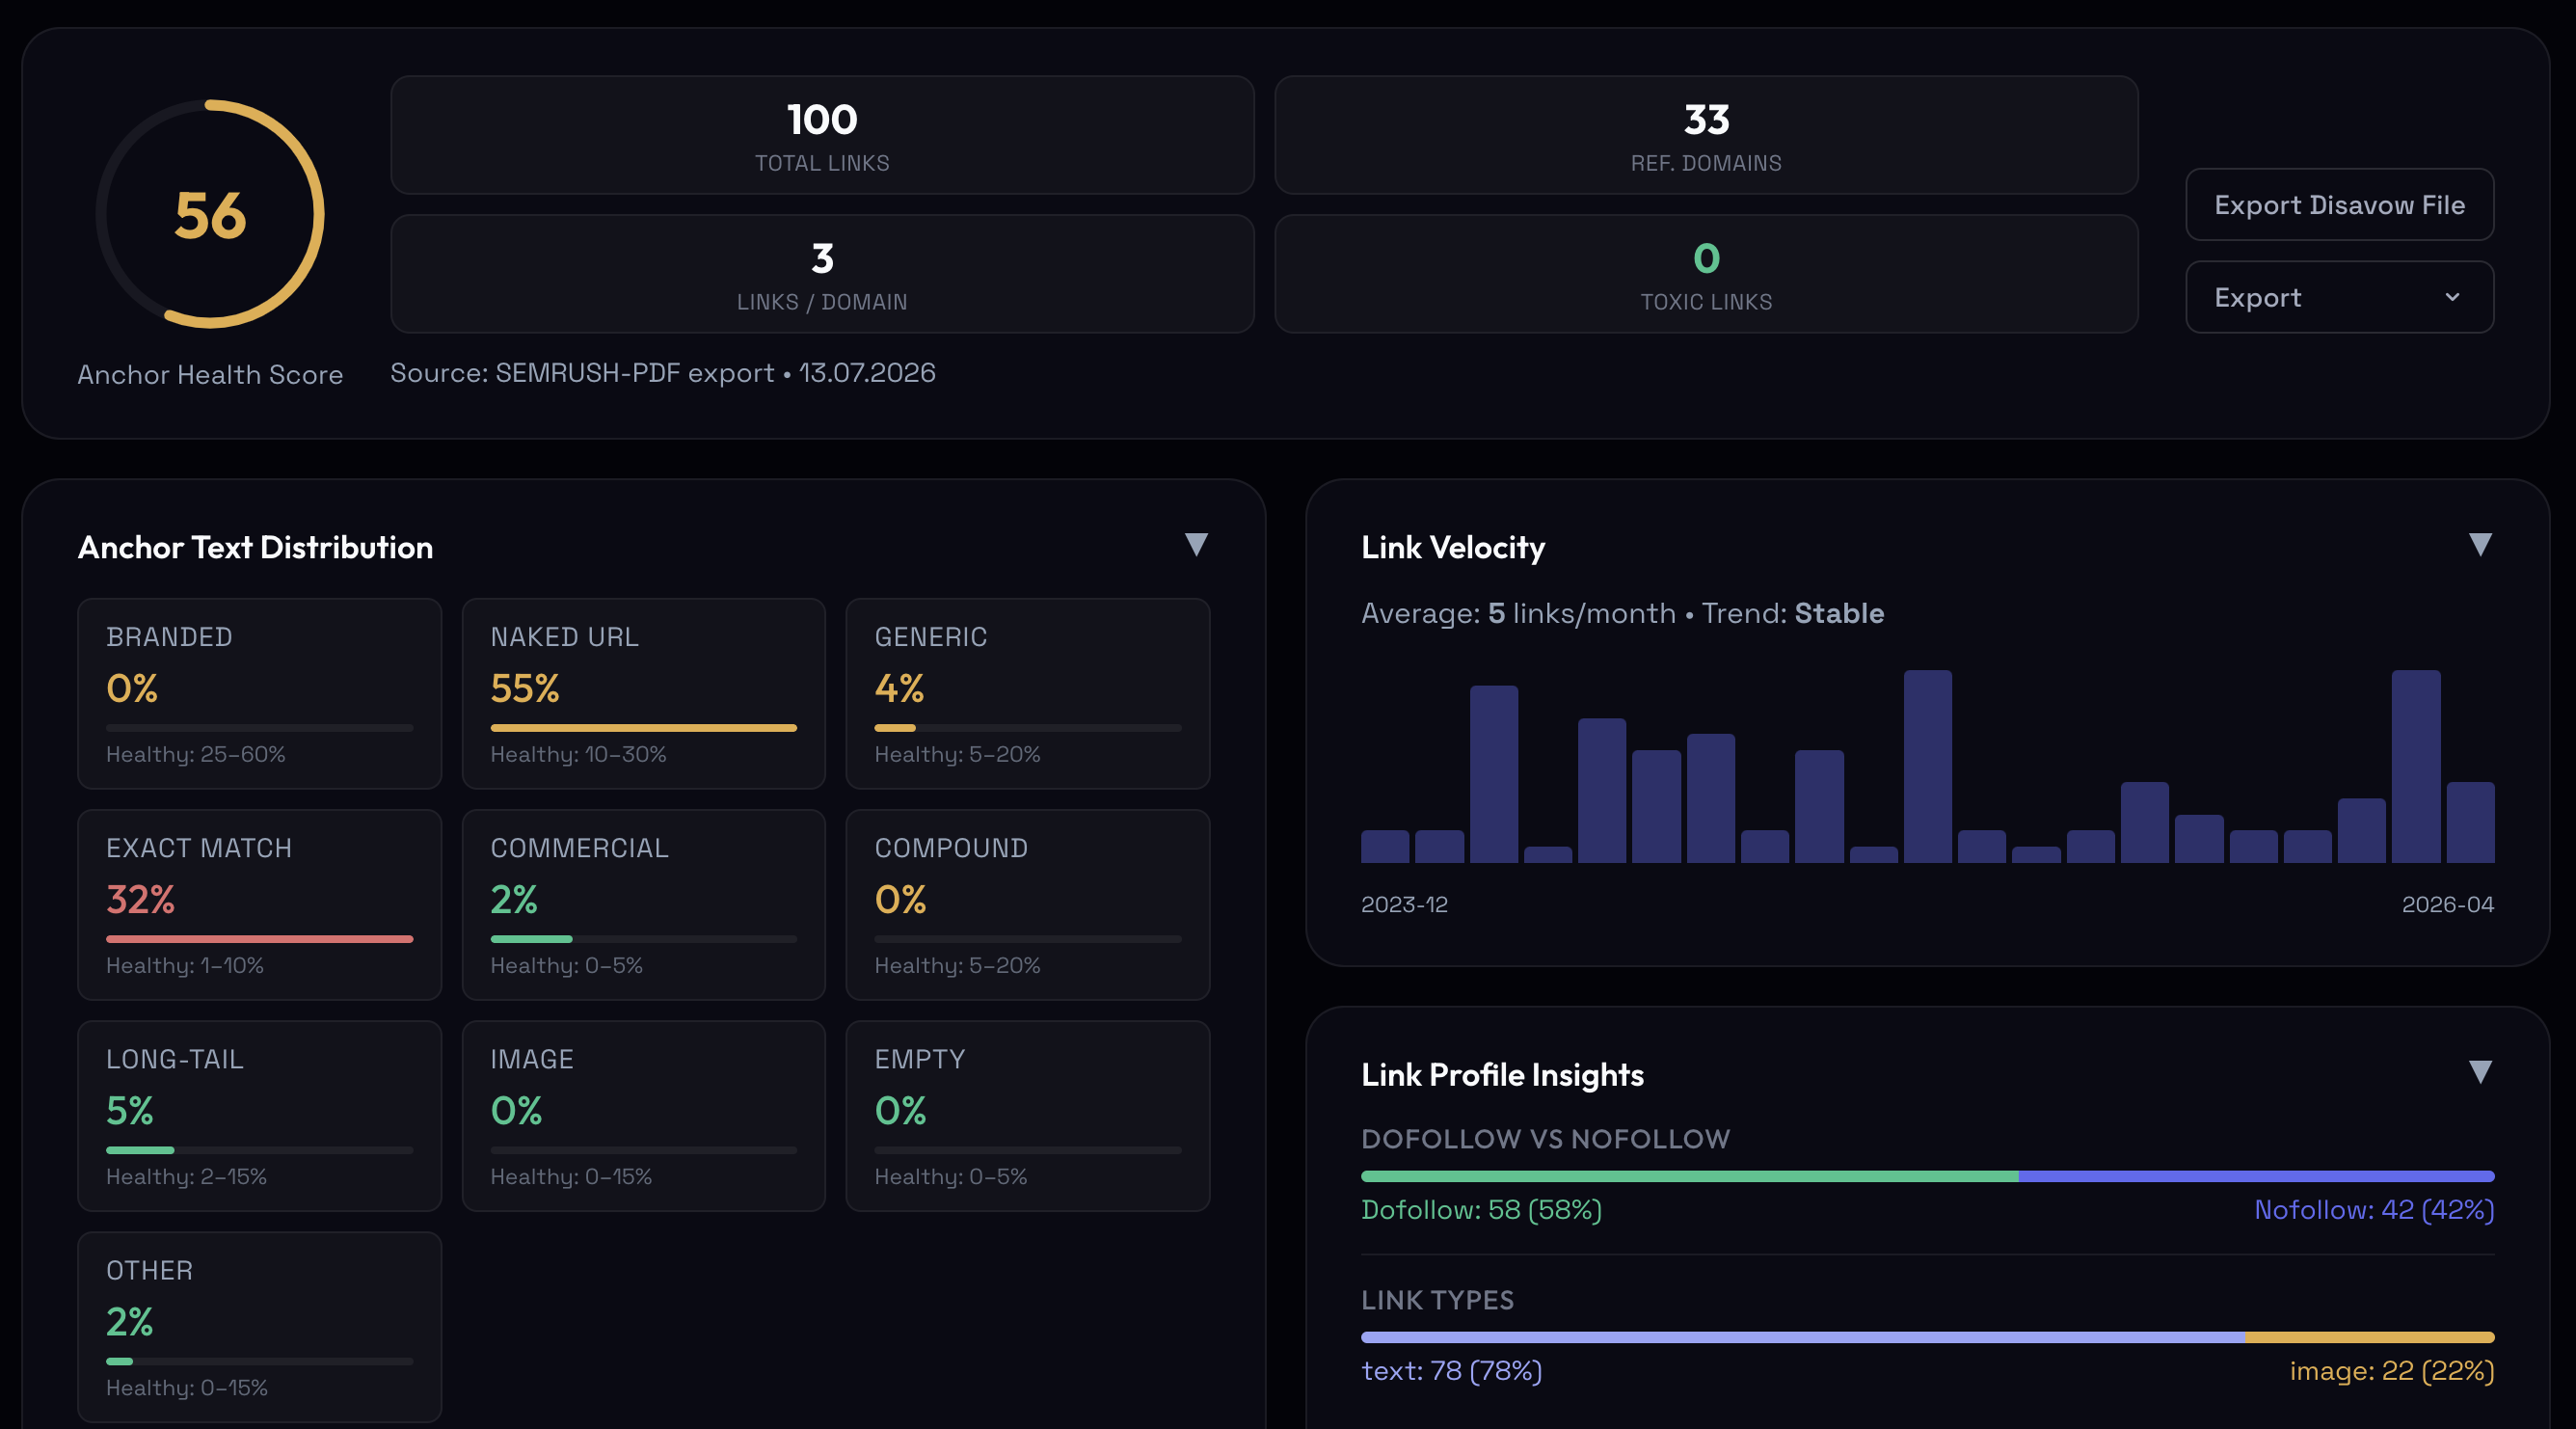This screenshot has width=2576, height=1429.
Task: Click the 2023-12 axis label
Action: (x=1404, y=904)
